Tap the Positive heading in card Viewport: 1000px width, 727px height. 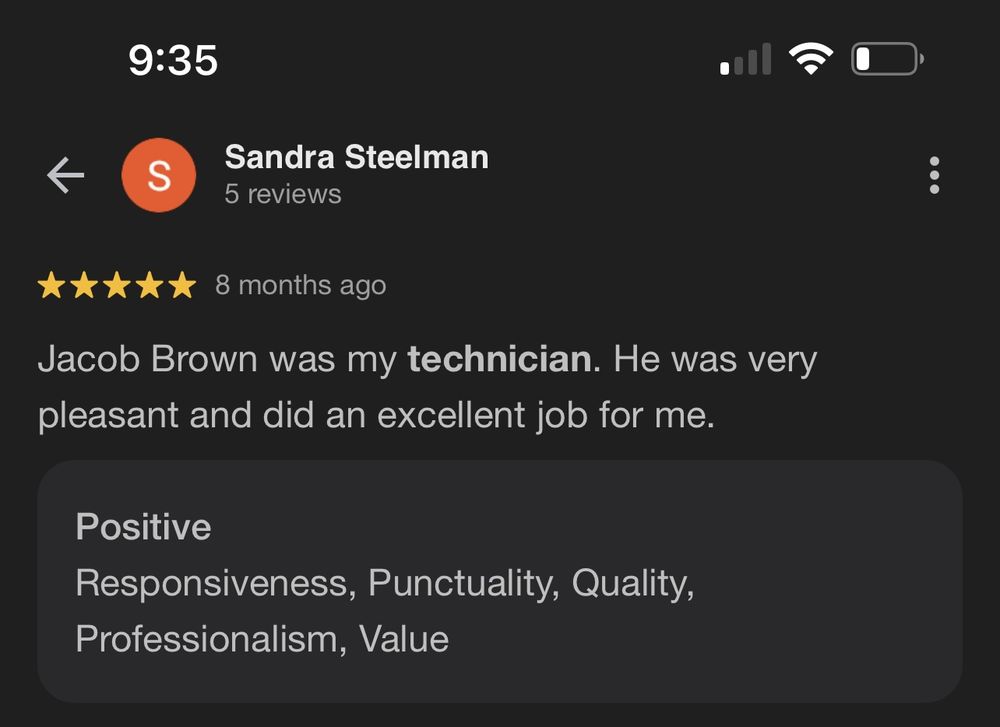coord(143,527)
